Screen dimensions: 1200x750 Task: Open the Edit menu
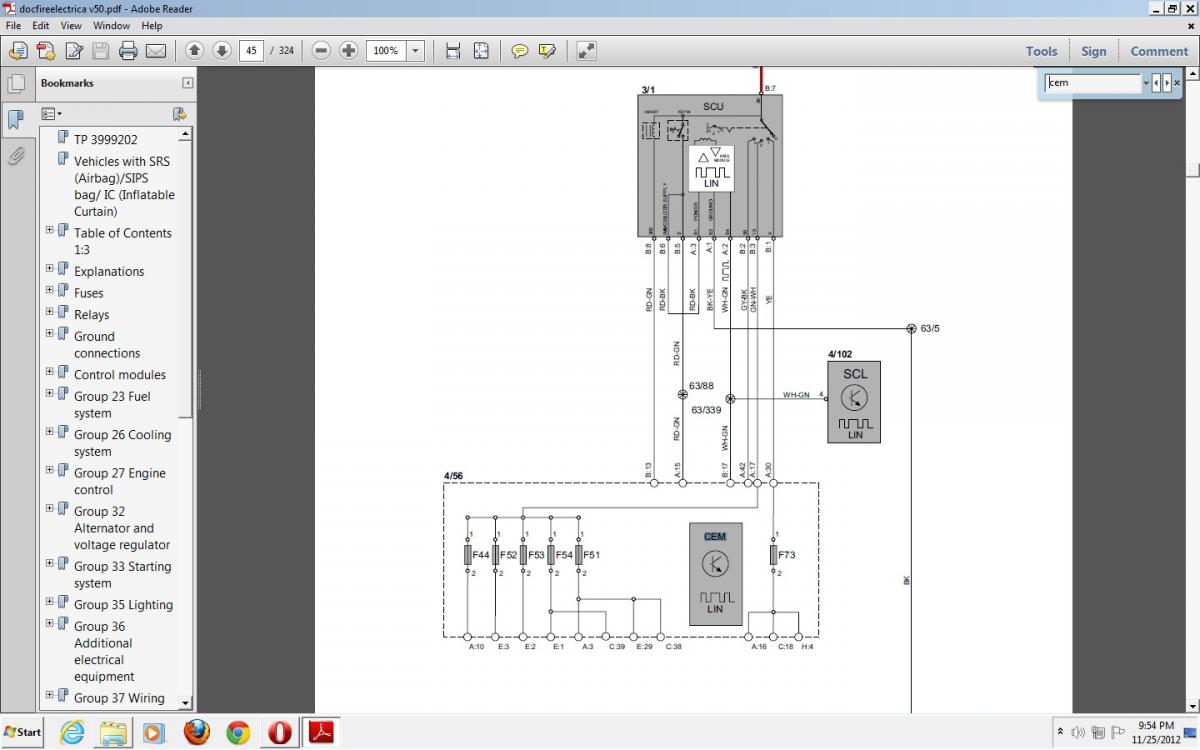click(x=40, y=25)
